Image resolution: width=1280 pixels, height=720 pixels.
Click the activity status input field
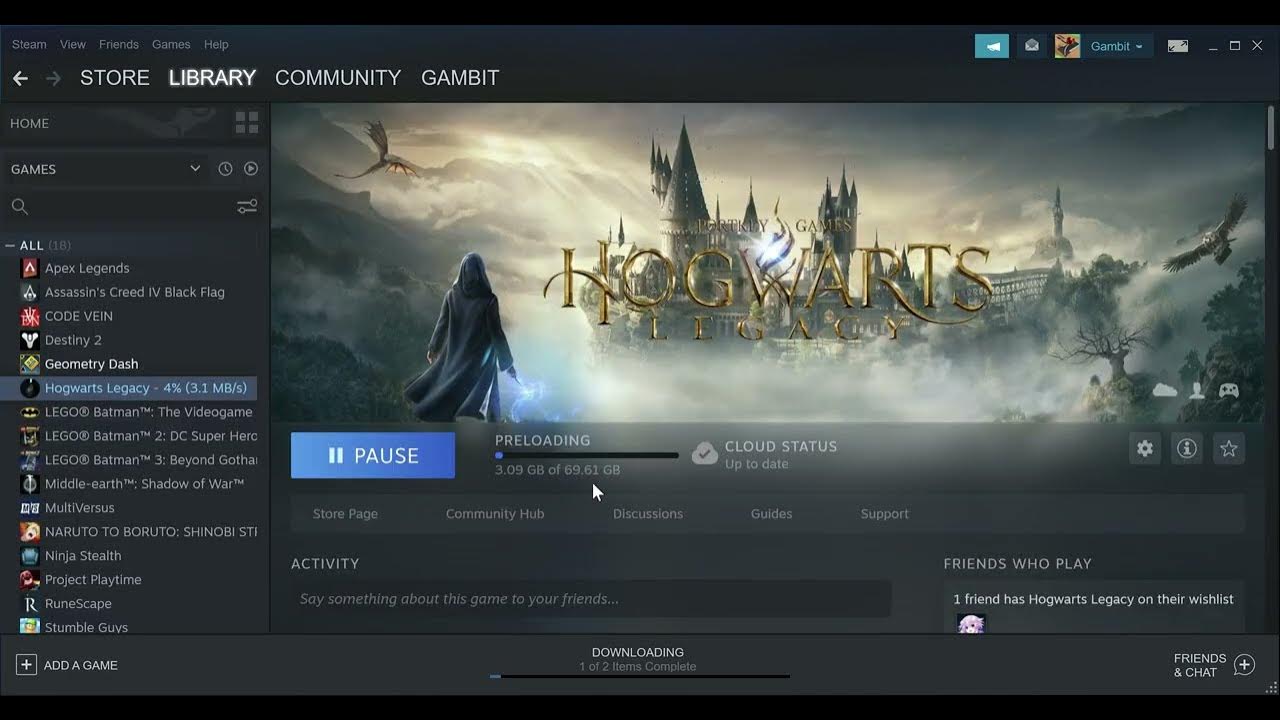[x=591, y=599]
